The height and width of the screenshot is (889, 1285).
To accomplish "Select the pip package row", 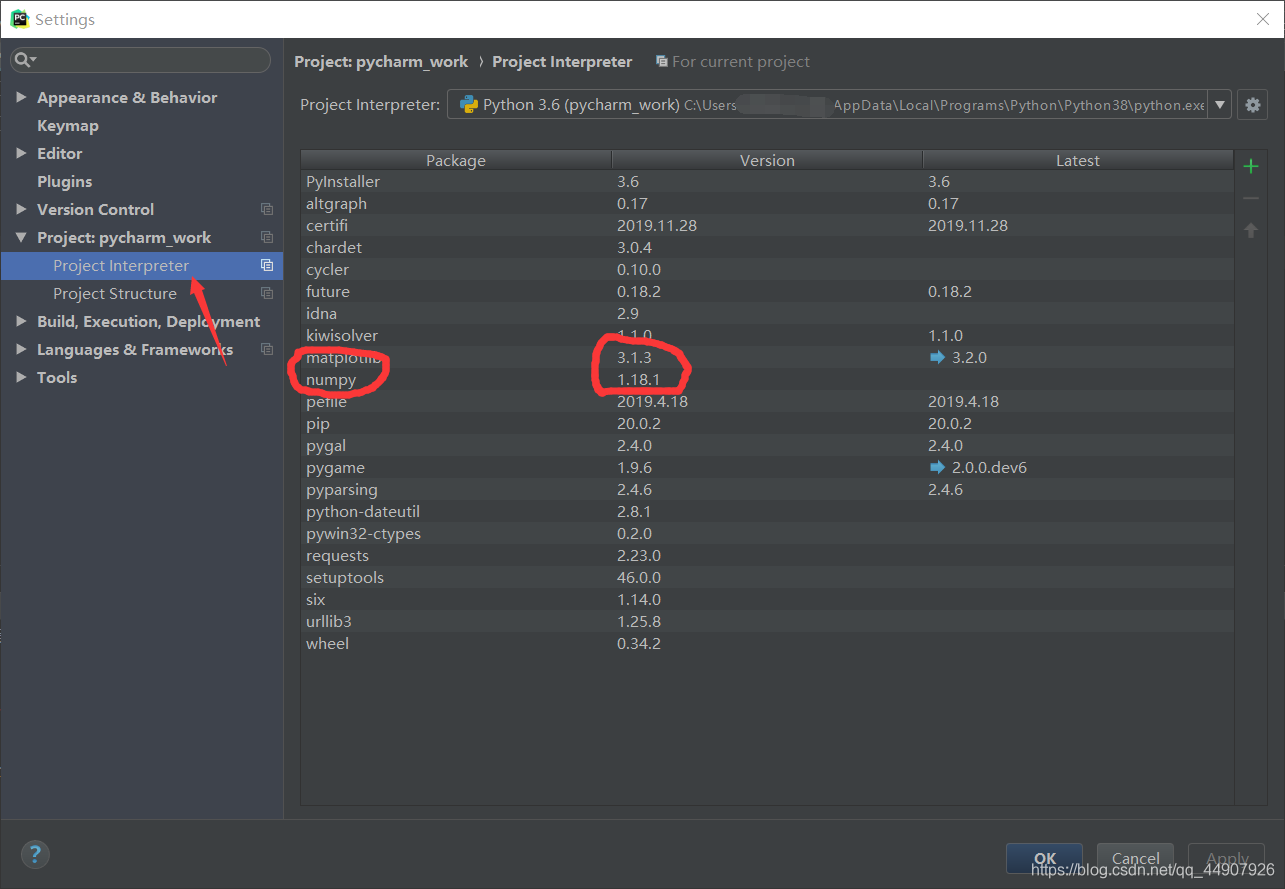I will point(767,423).
